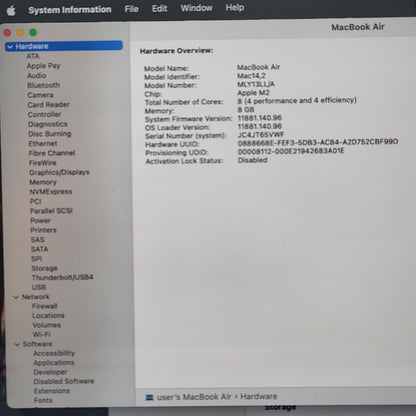The image size is (416, 416).
Task: Select Storage in the sidebar
Action: (44, 268)
